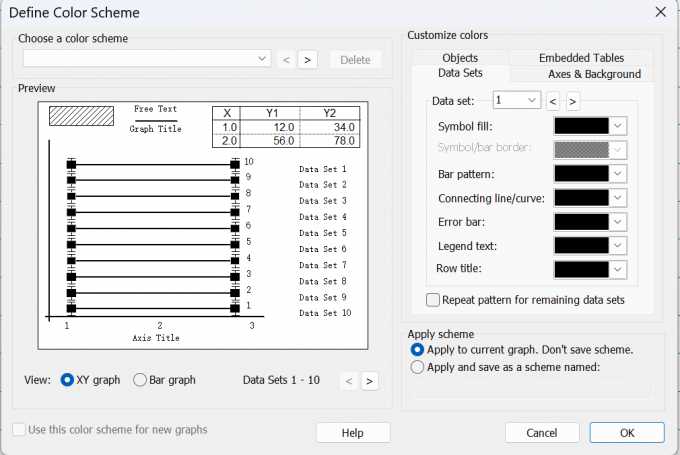Switch to the Objects tab
680x455 pixels.
pyautogui.click(x=460, y=58)
